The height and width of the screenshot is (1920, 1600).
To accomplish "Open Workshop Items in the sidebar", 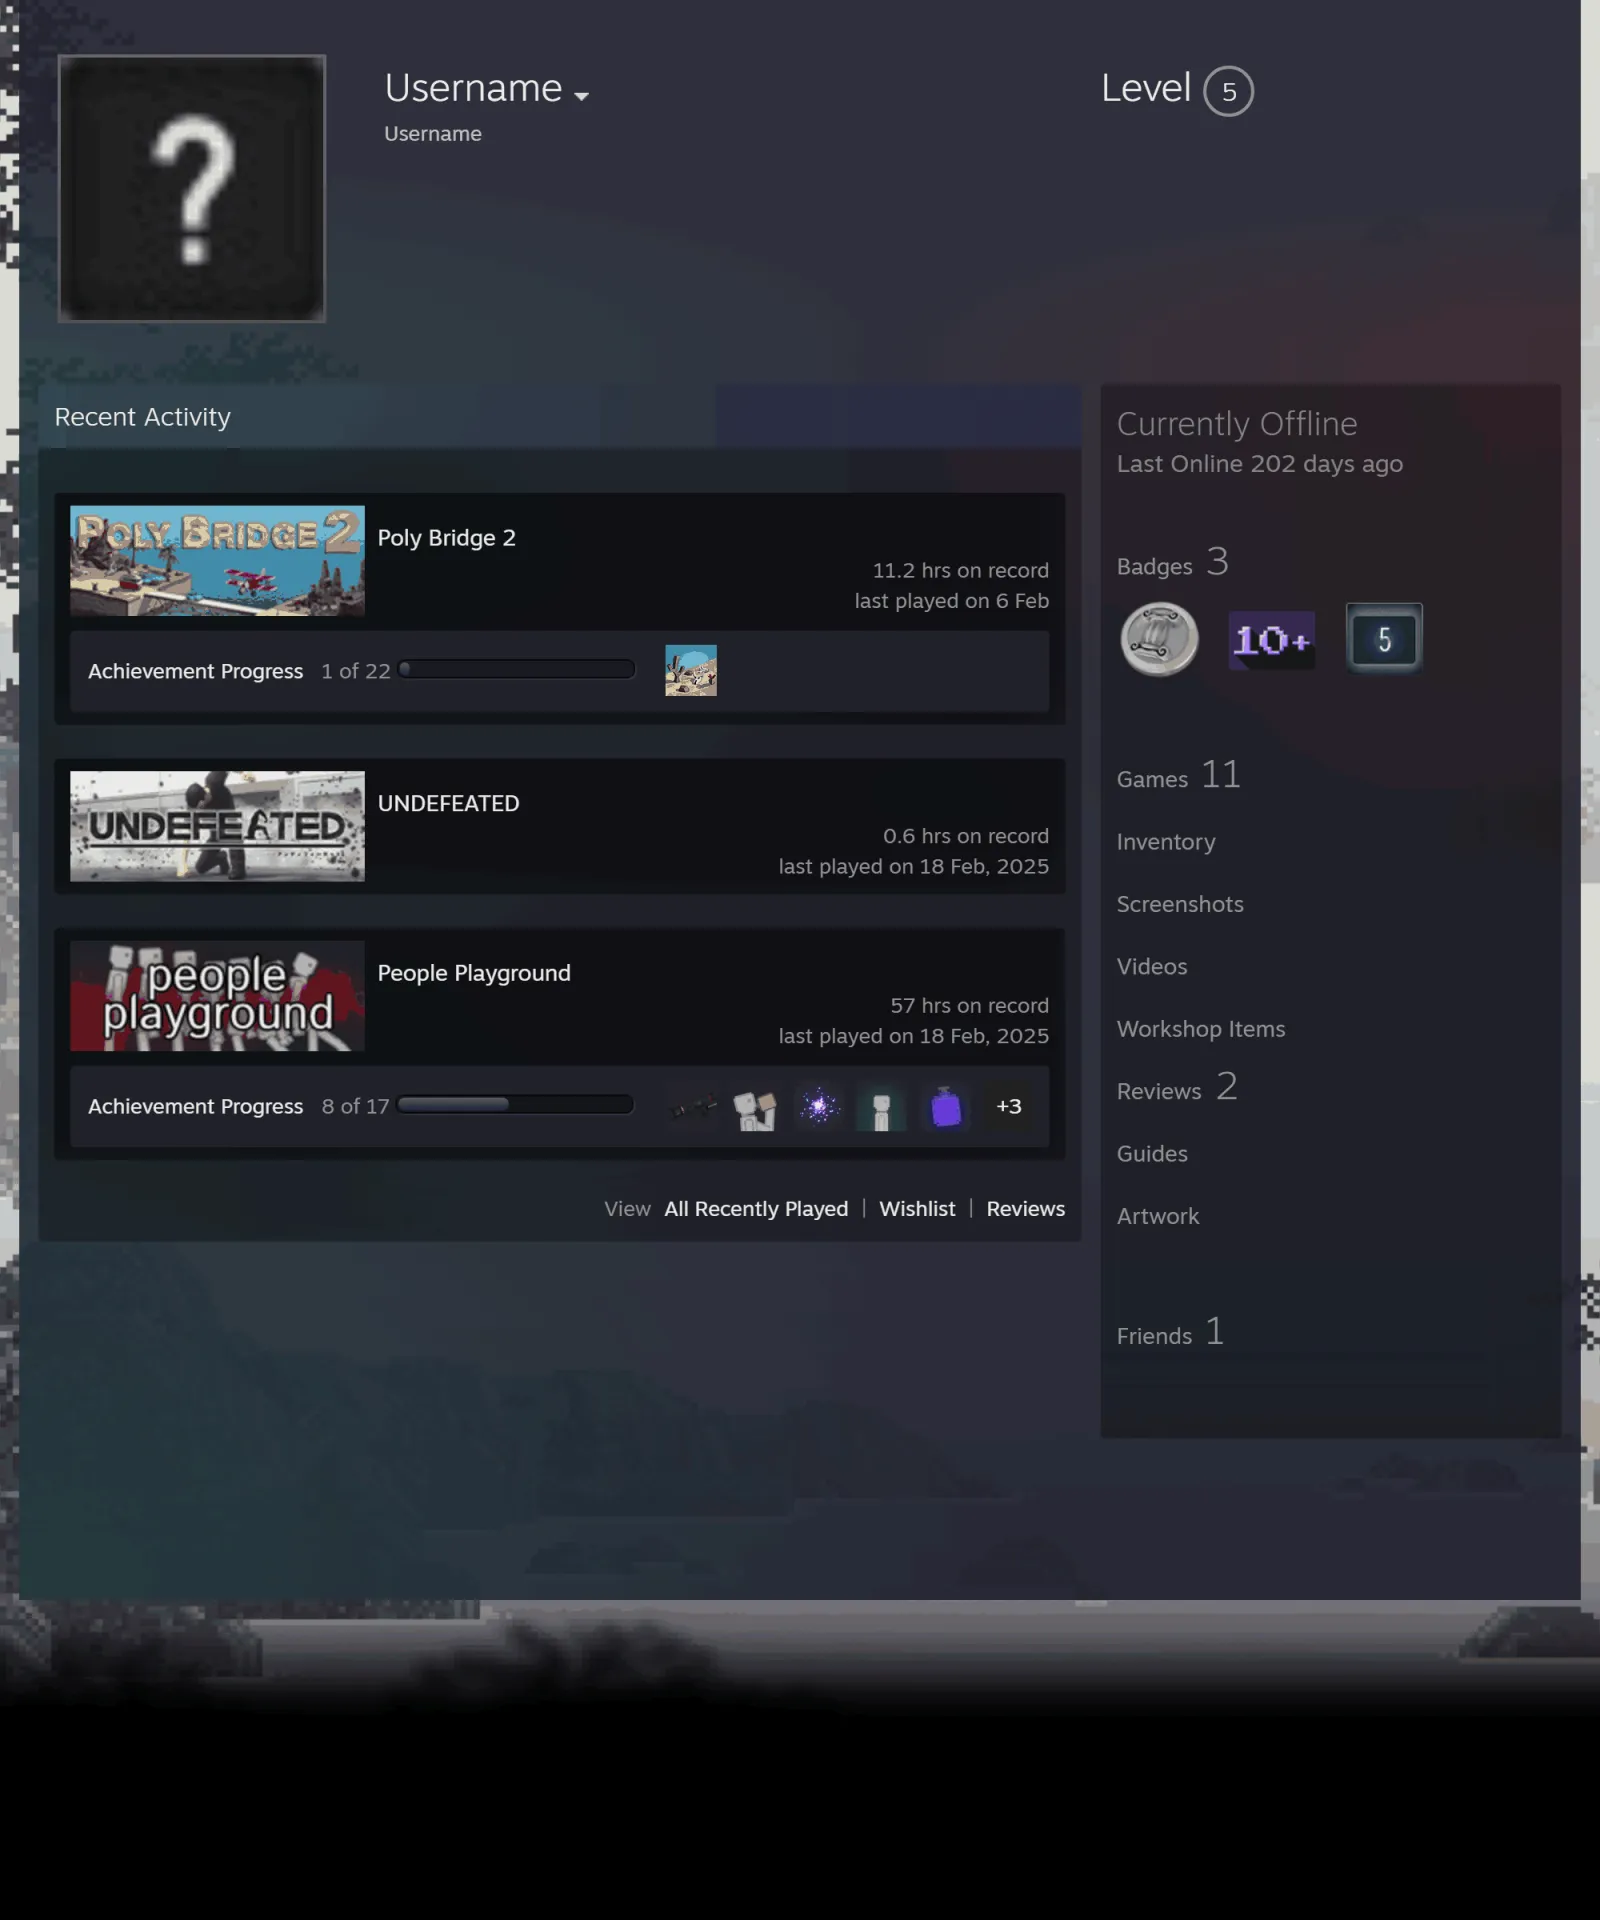I will coord(1201,1029).
